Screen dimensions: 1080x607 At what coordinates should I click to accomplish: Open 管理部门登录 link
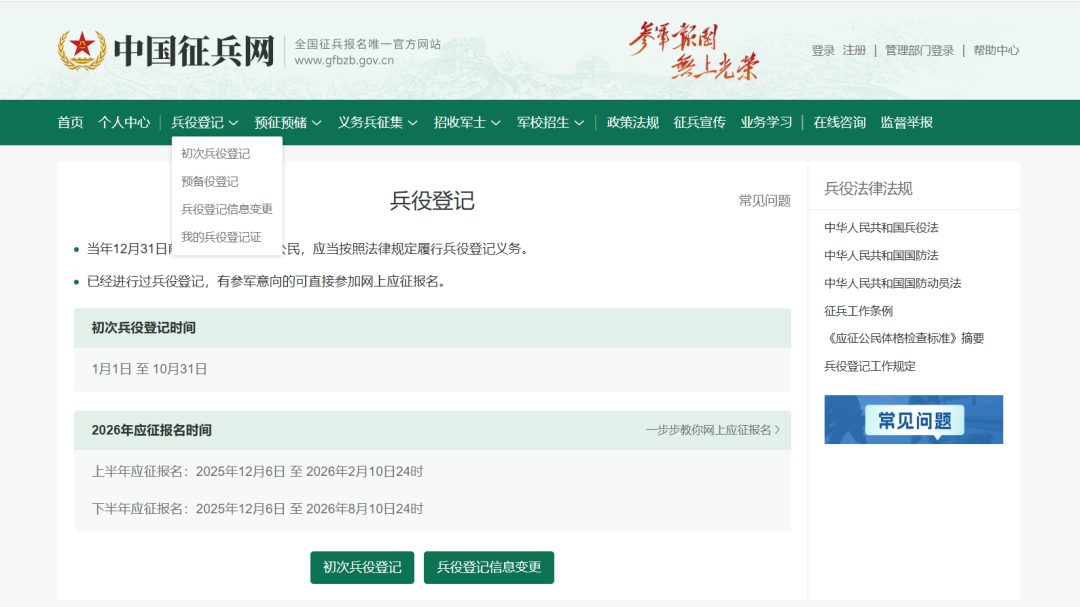919,50
